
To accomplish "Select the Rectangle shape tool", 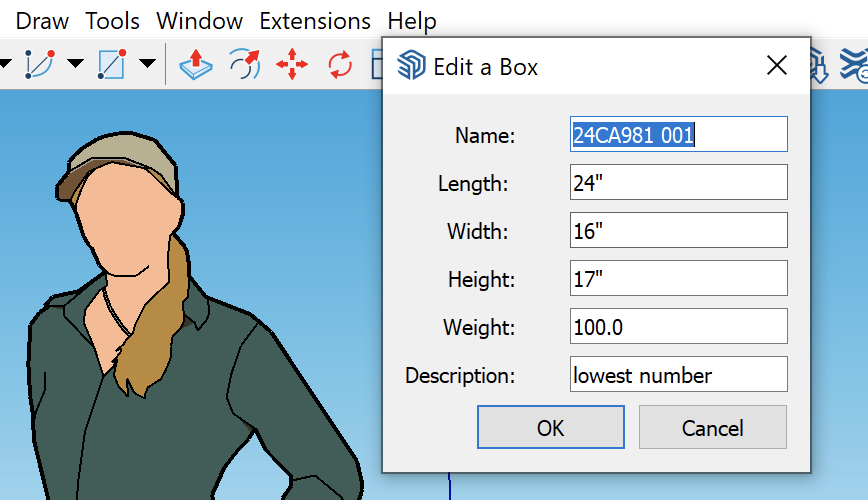I will click(x=110, y=64).
